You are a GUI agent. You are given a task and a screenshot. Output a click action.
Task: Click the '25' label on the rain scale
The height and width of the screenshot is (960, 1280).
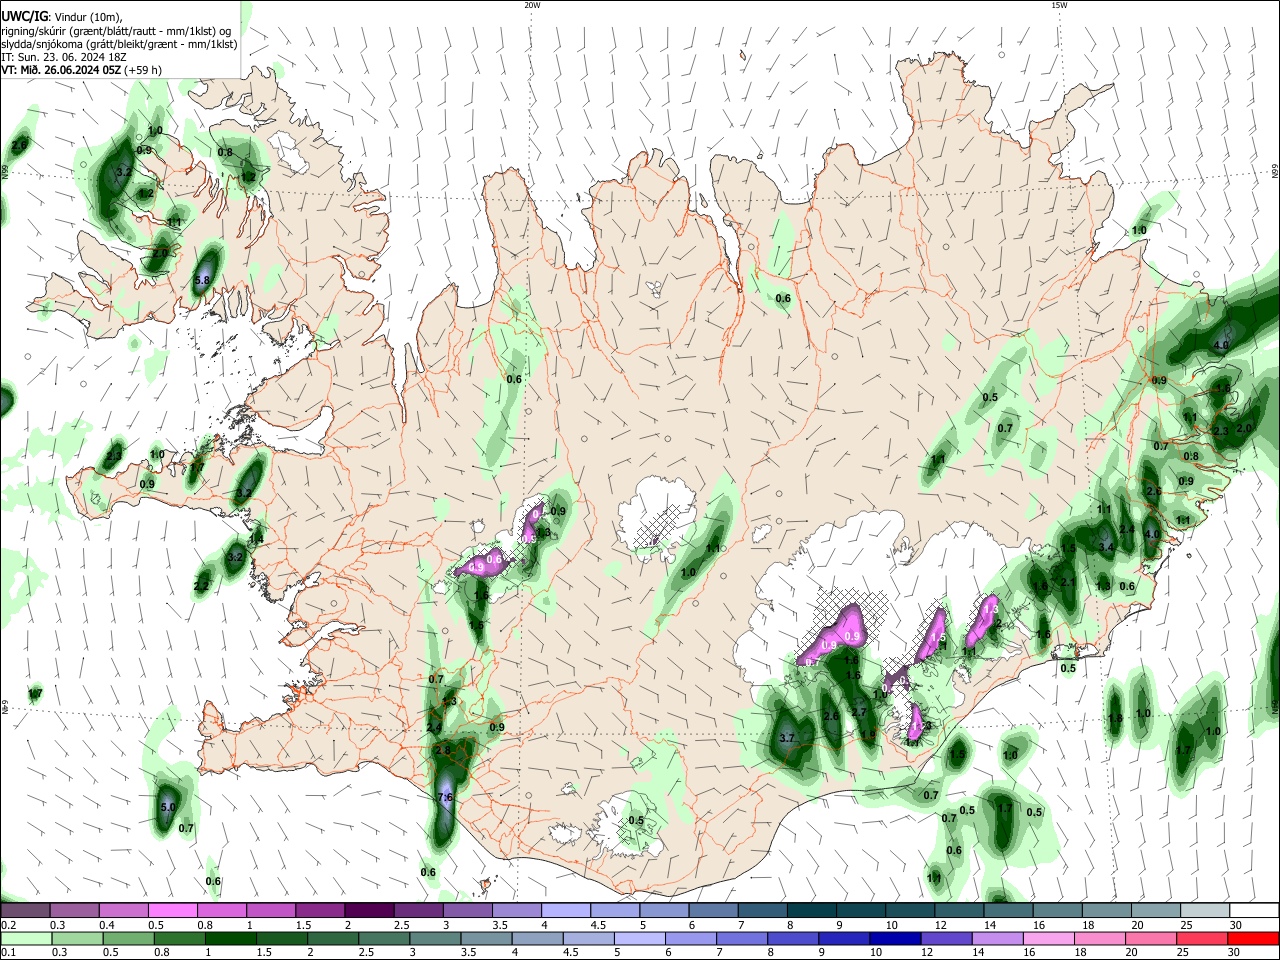coord(1184,953)
